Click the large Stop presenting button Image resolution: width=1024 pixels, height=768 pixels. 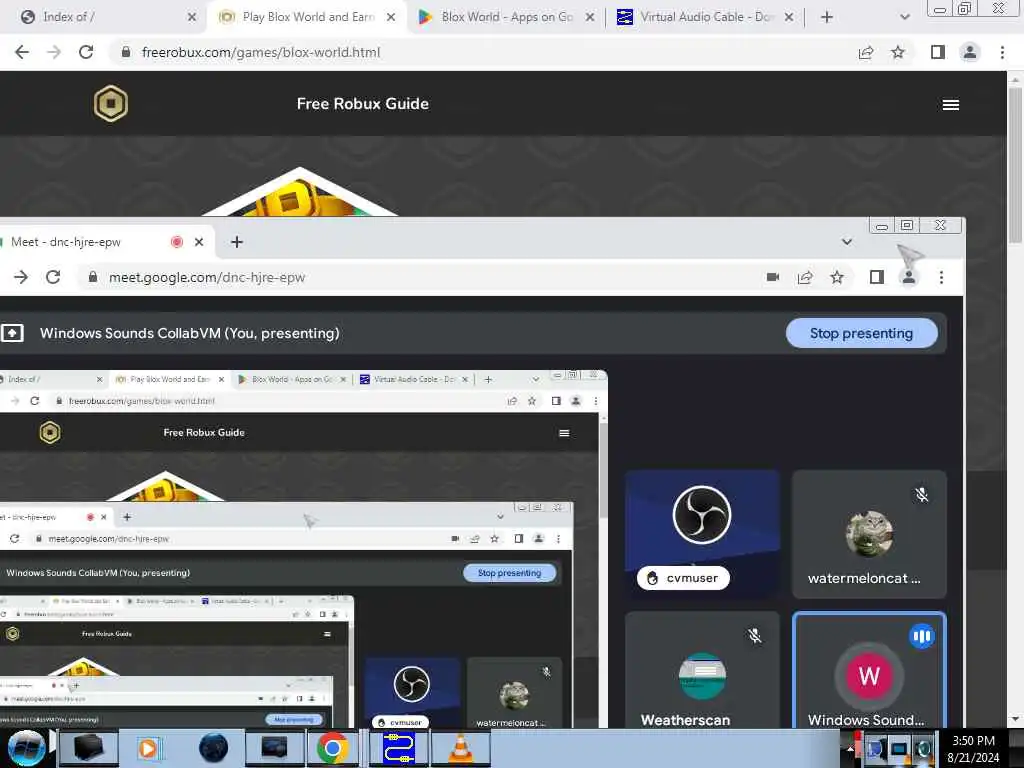[861, 333]
